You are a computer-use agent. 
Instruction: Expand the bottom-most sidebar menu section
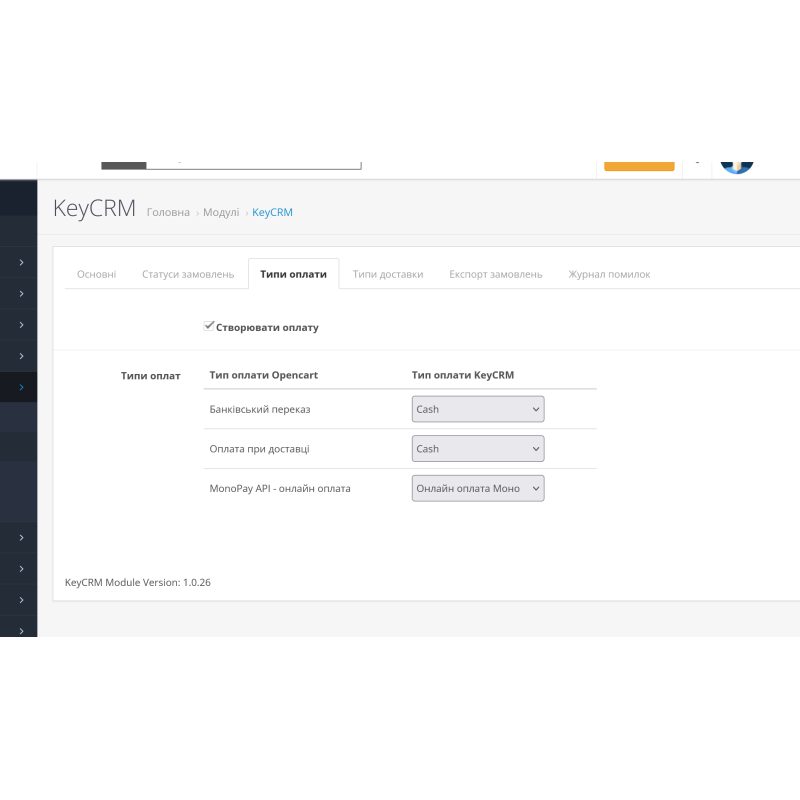[19, 630]
